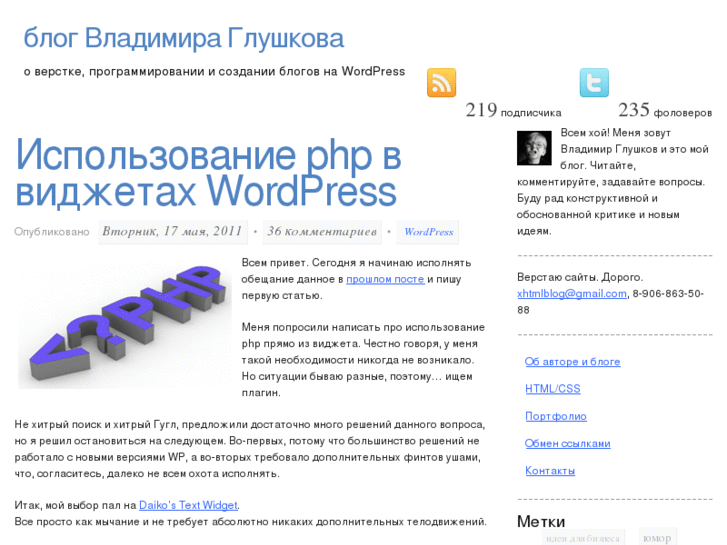Screen dimensions: 727x545
Task: Open the "Обмен ссылками" page
Action: 568,443
